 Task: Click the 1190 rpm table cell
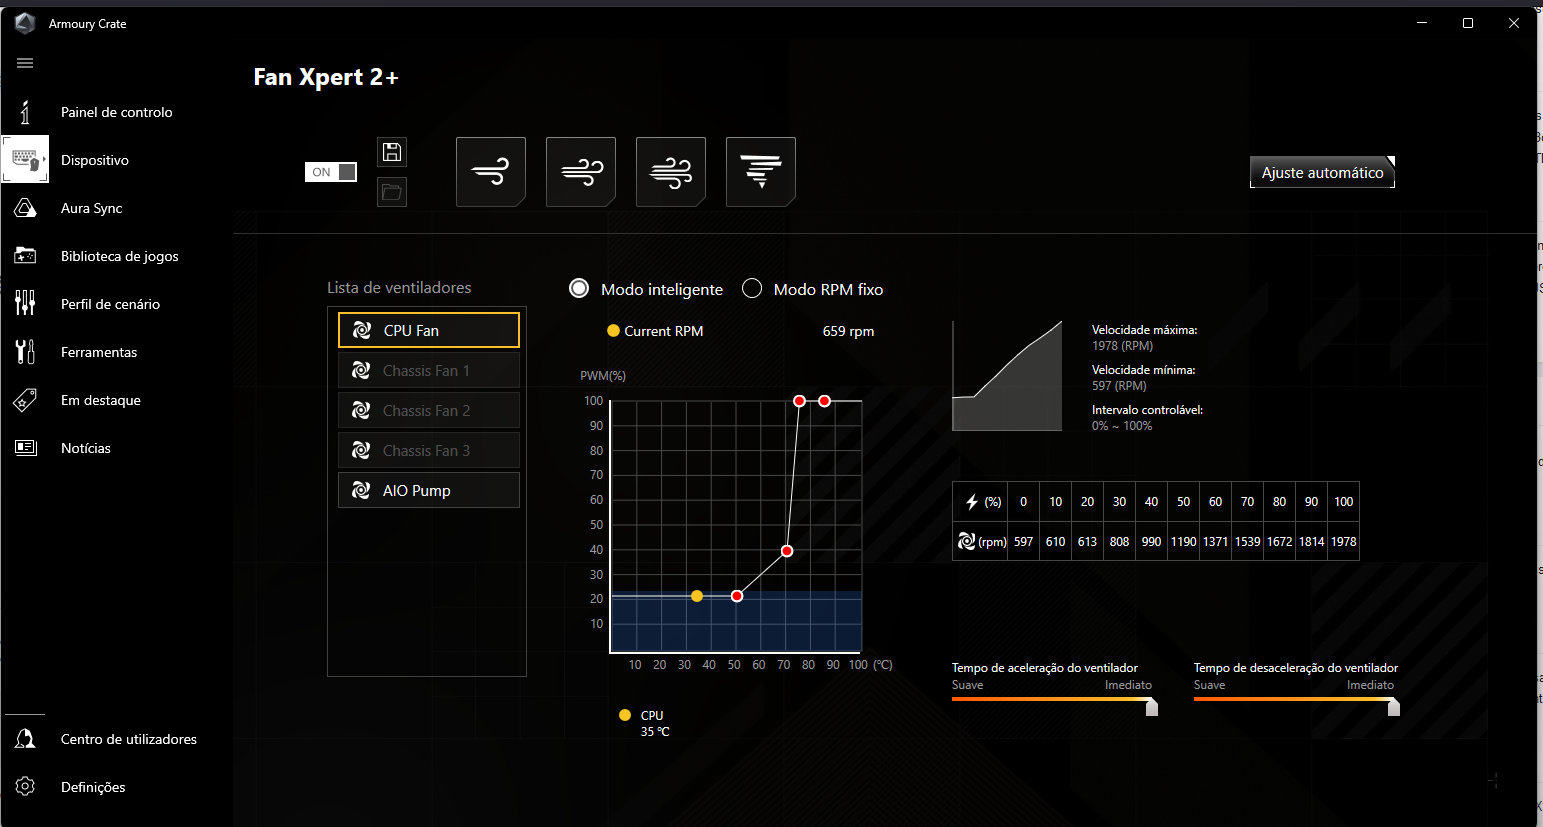[1183, 541]
